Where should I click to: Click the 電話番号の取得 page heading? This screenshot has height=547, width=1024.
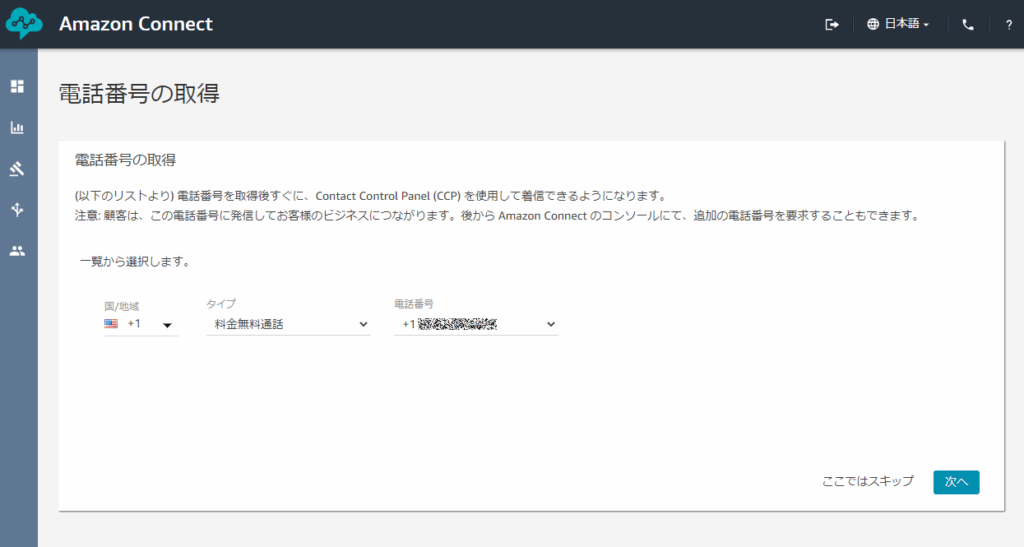click(139, 94)
